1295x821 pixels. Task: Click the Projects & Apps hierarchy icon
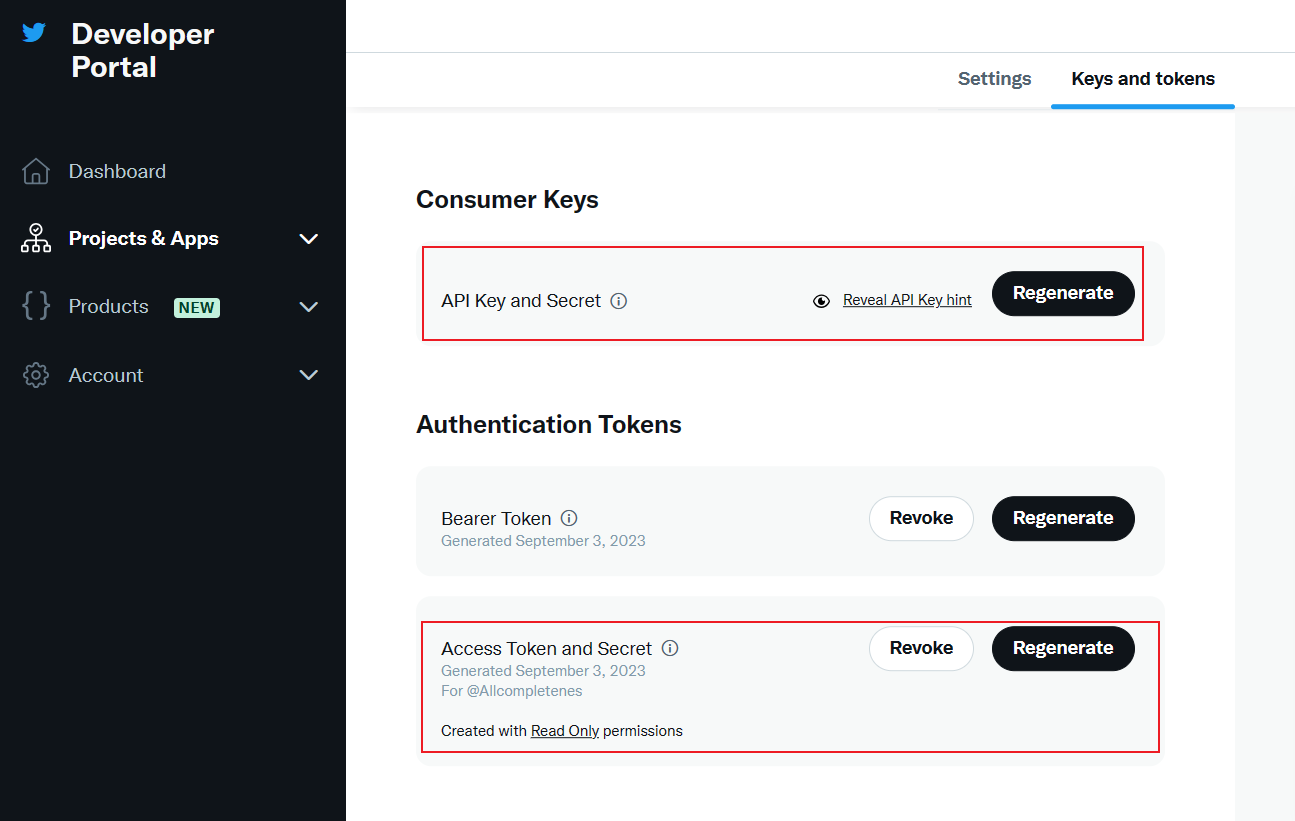coord(36,239)
